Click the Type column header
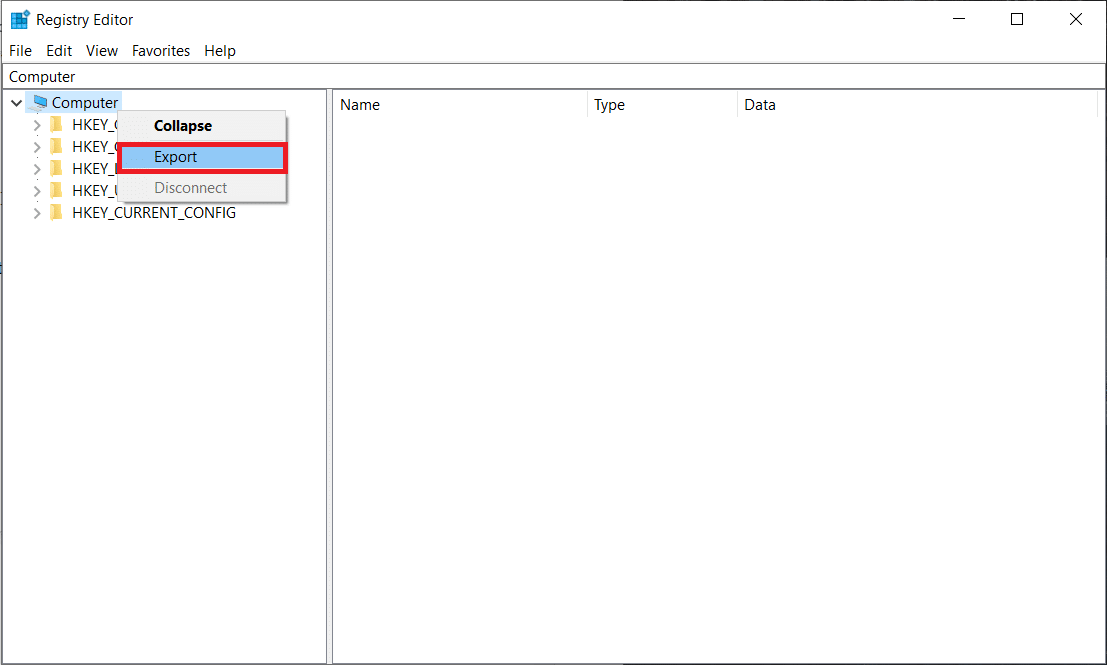Viewport: 1107px width, 665px height. coord(662,104)
